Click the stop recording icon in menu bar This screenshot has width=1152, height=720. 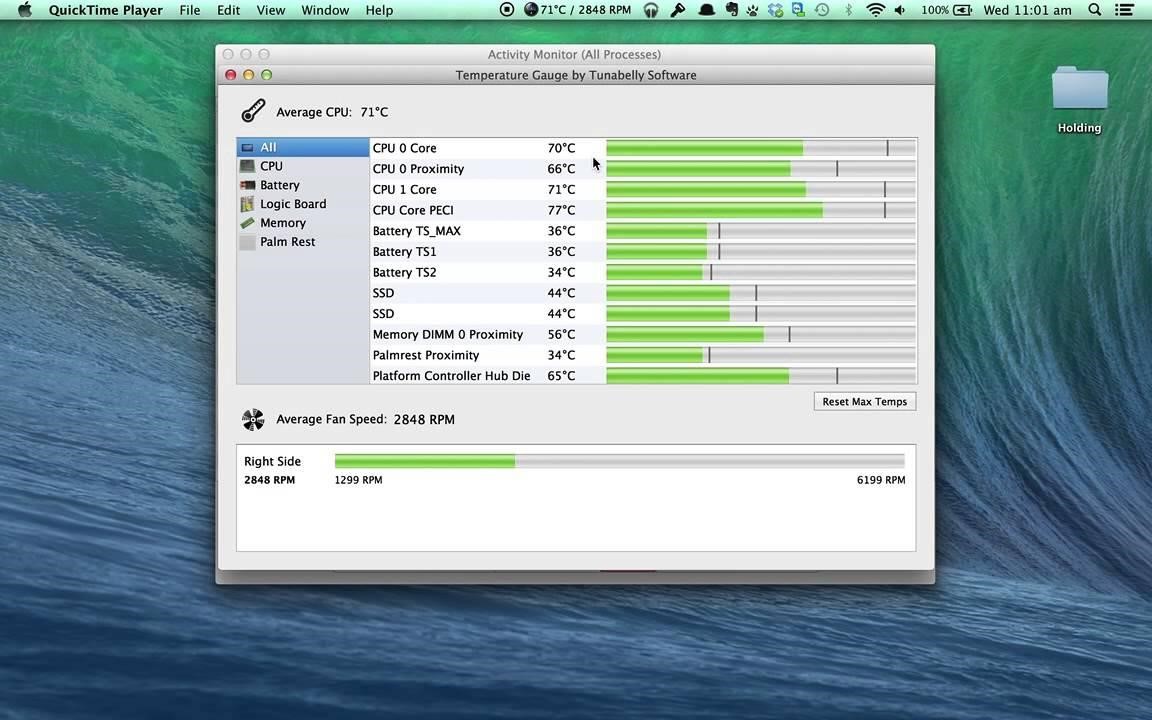point(506,10)
